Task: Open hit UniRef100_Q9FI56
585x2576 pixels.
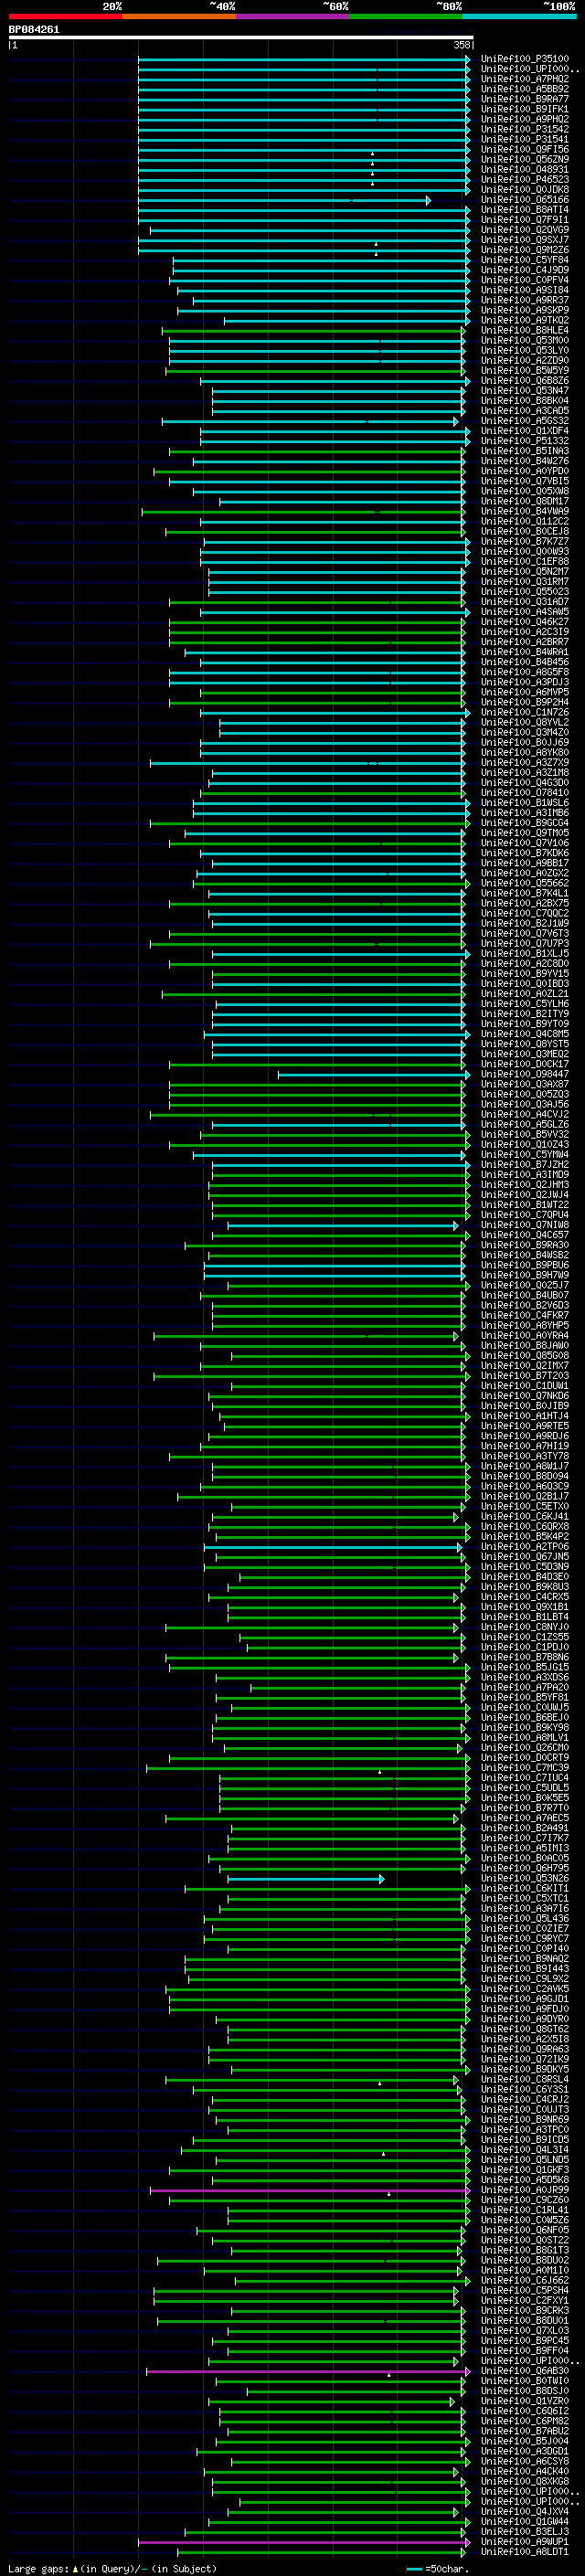Action: pos(525,149)
